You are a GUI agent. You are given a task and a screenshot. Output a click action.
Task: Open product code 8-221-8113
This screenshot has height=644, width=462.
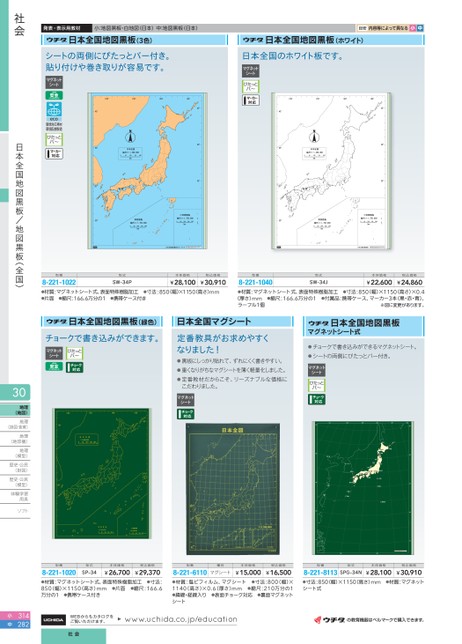pyautogui.click(x=320, y=573)
